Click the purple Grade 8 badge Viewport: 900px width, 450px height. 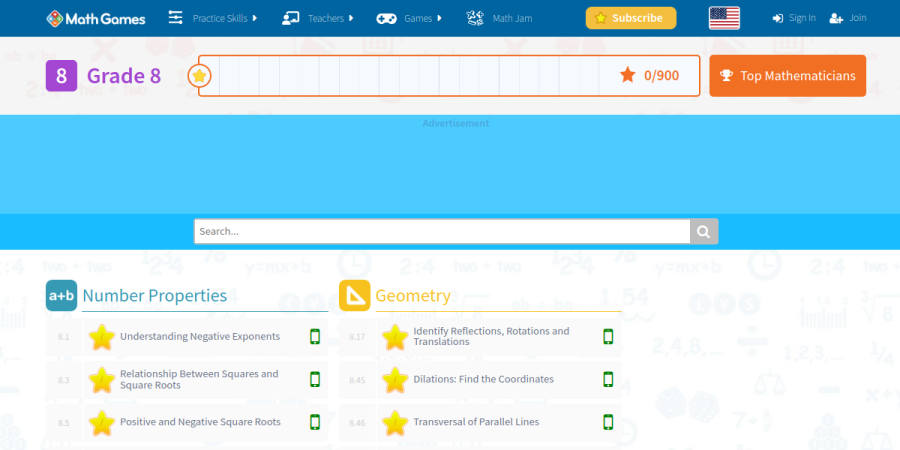[61, 76]
